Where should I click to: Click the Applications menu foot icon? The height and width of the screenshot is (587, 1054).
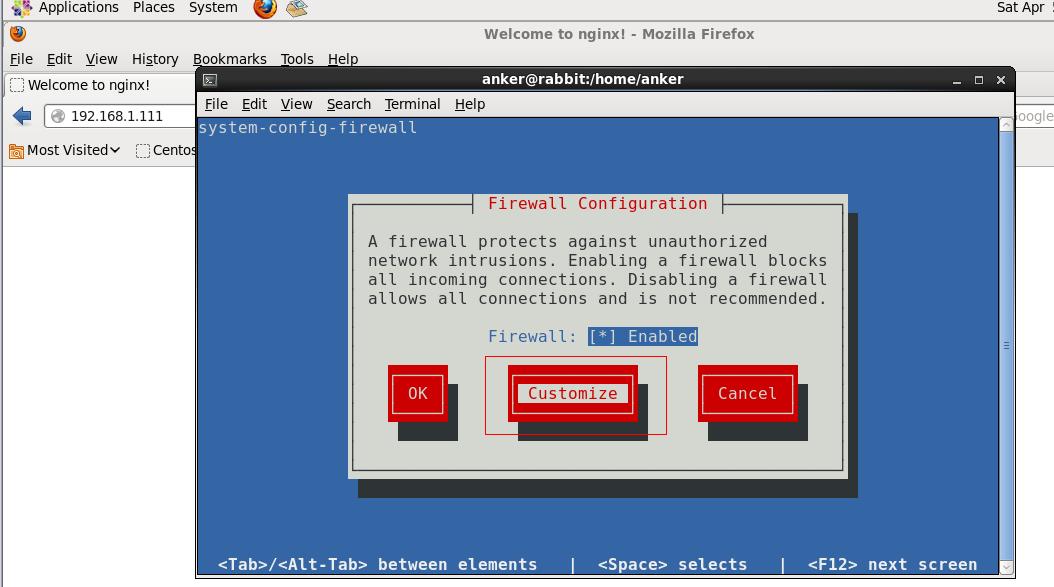pyautogui.click(x=22, y=8)
